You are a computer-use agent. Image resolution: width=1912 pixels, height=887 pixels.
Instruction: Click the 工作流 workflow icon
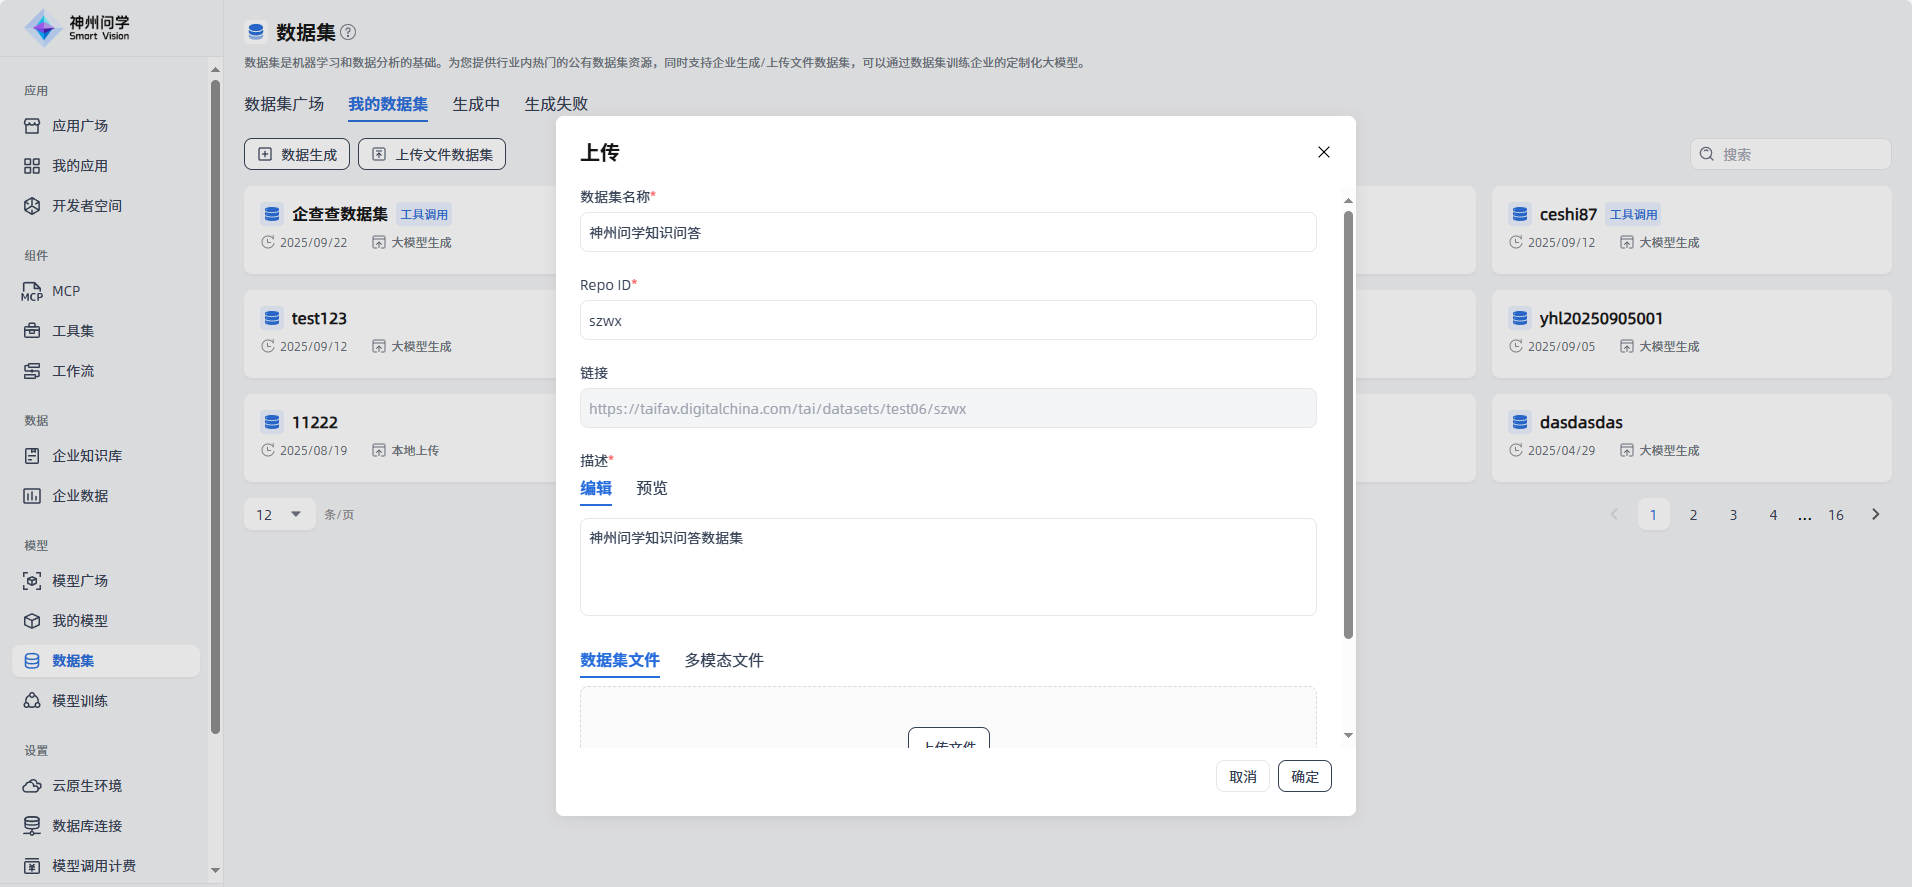point(32,371)
